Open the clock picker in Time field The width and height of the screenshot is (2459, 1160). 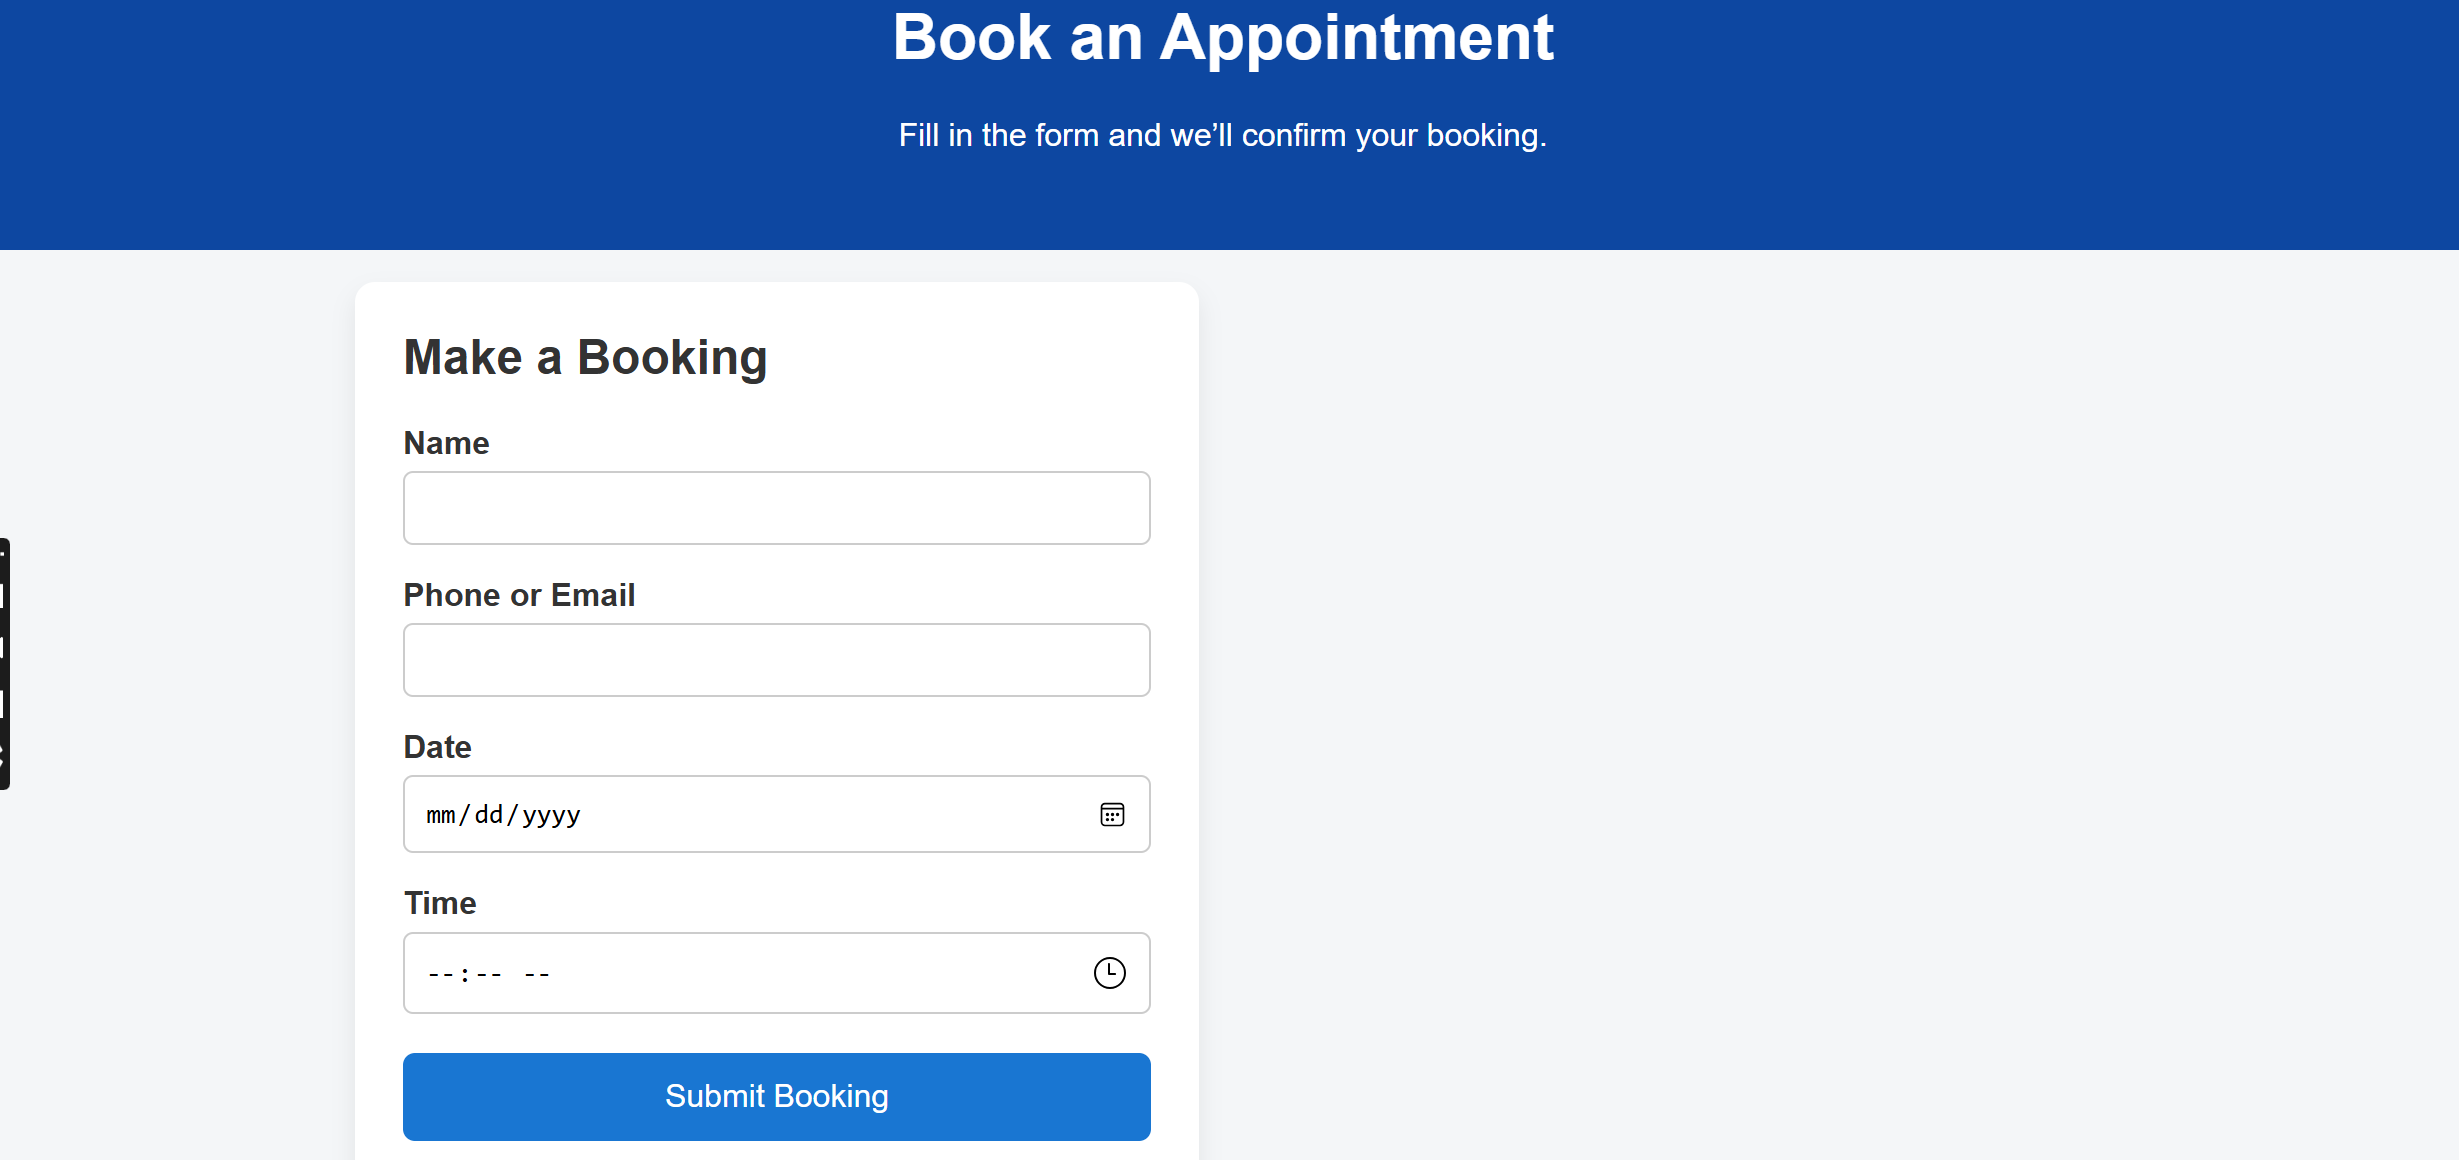(x=1109, y=973)
